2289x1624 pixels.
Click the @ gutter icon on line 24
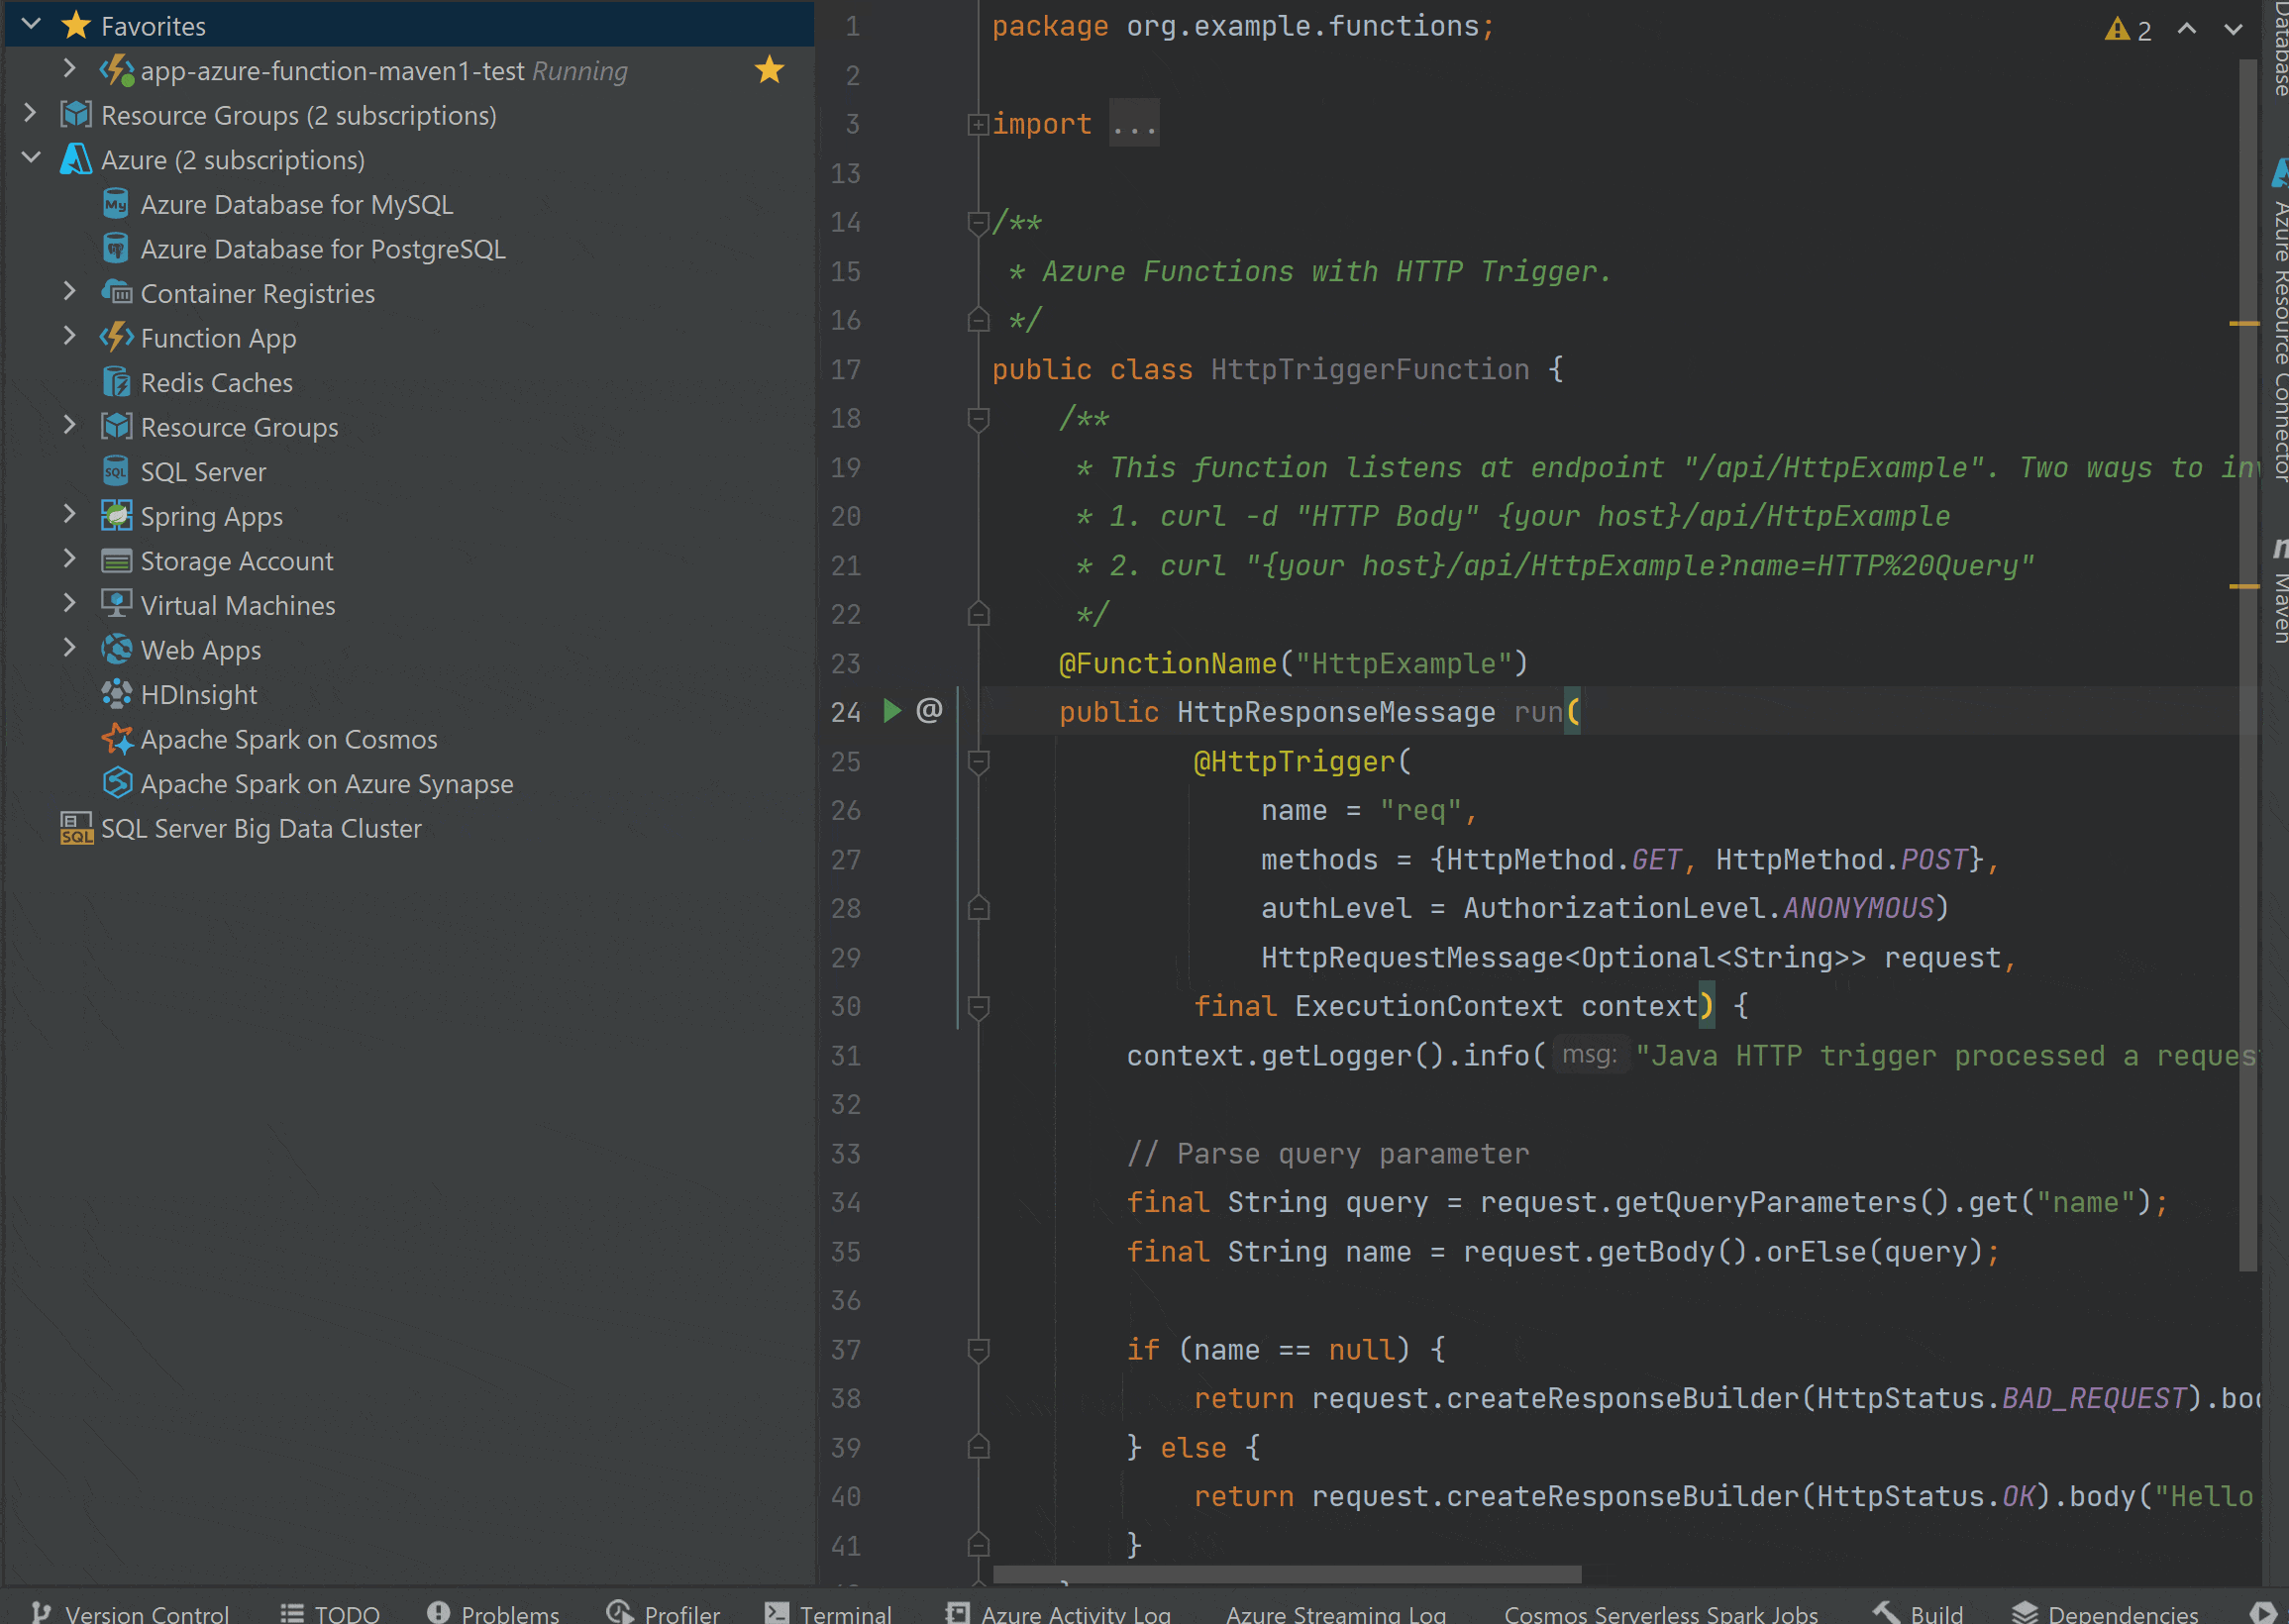click(x=929, y=710)
